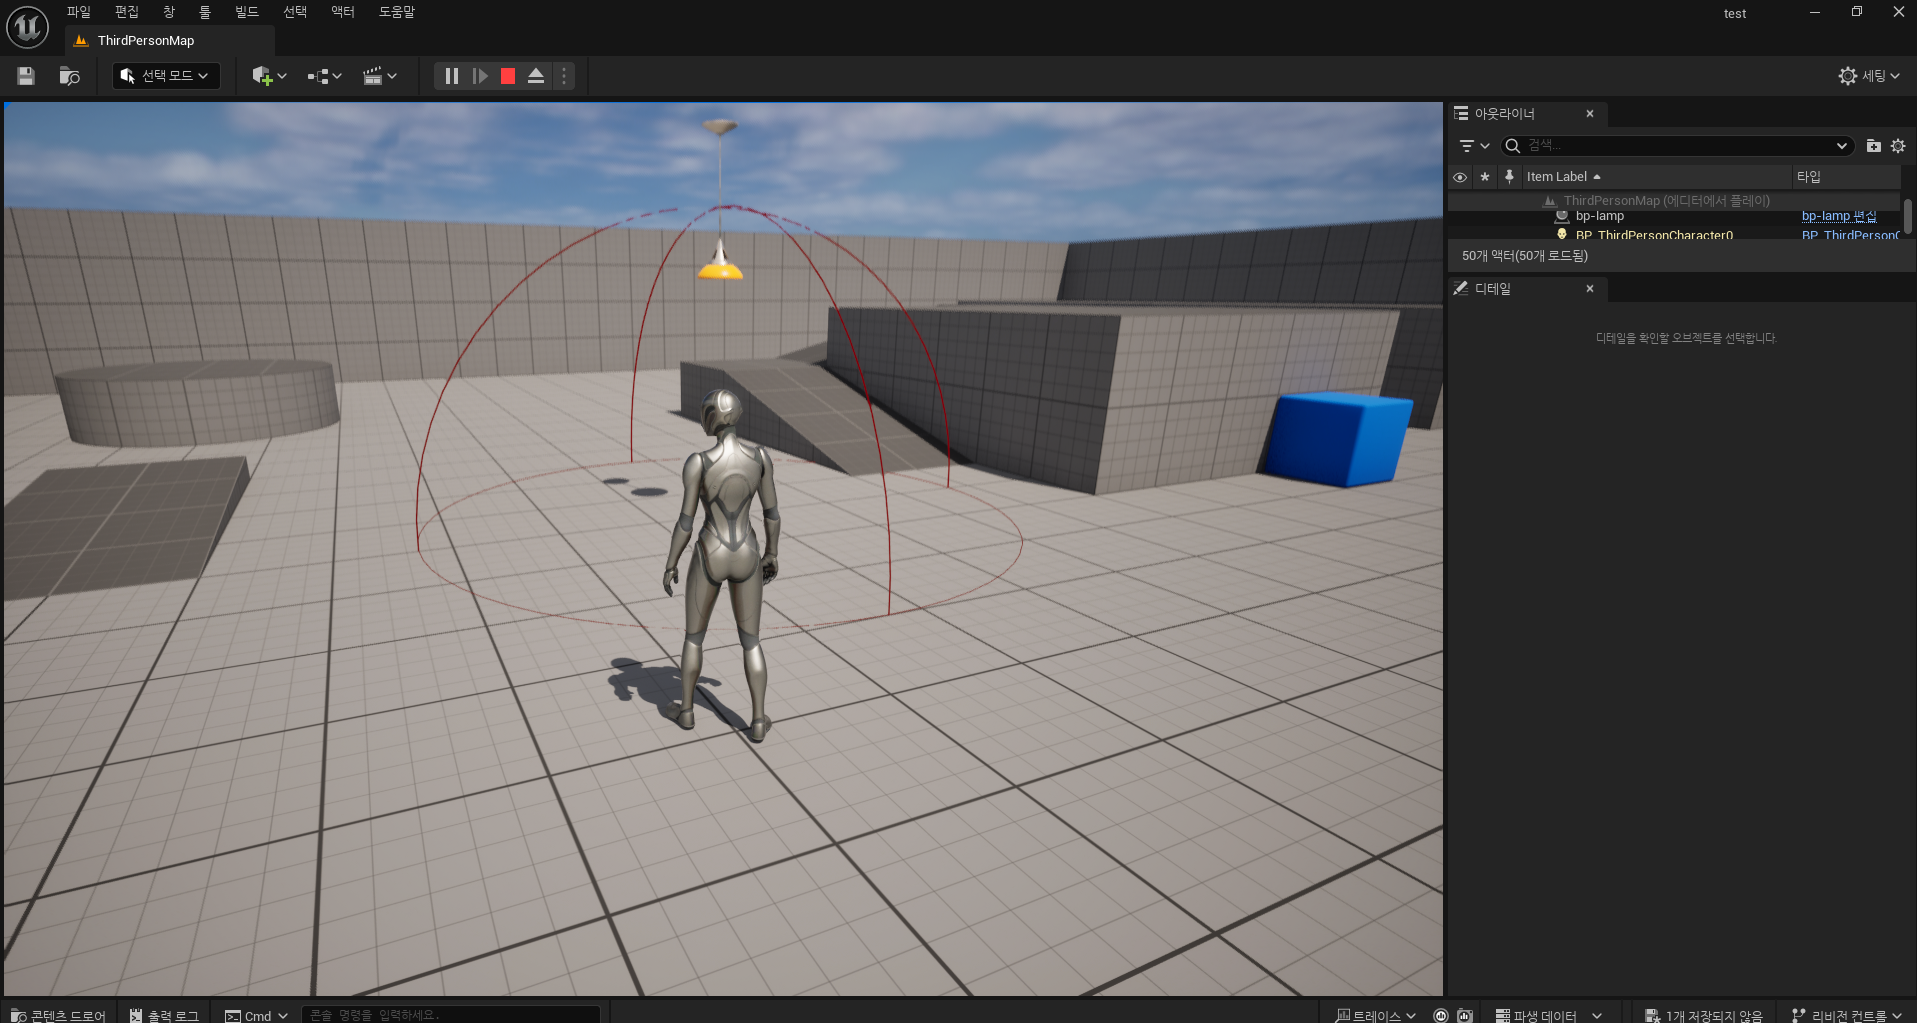Click the Unreal Engine logo icon
1917x1023 pixels.
click(27, 27)
